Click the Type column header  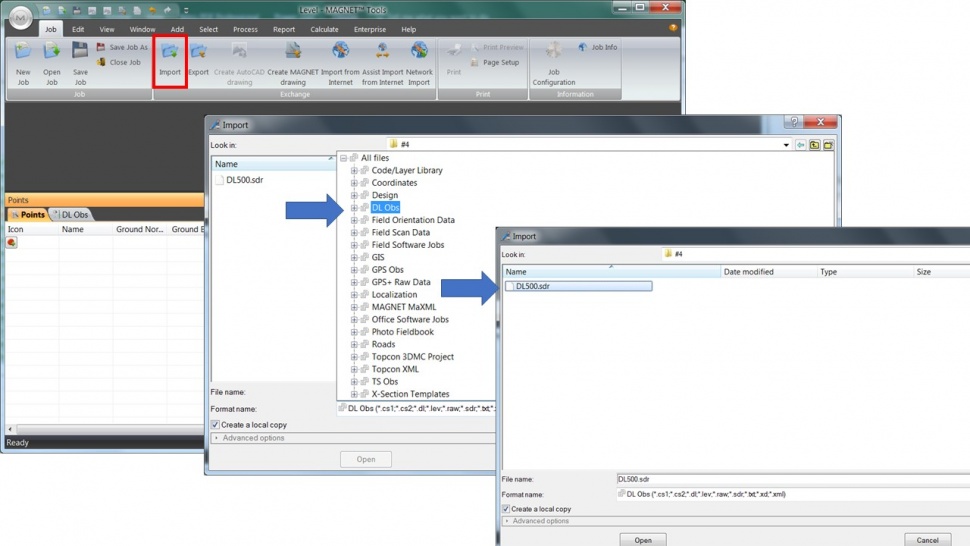pyautogui.click(x=865, y=271)
